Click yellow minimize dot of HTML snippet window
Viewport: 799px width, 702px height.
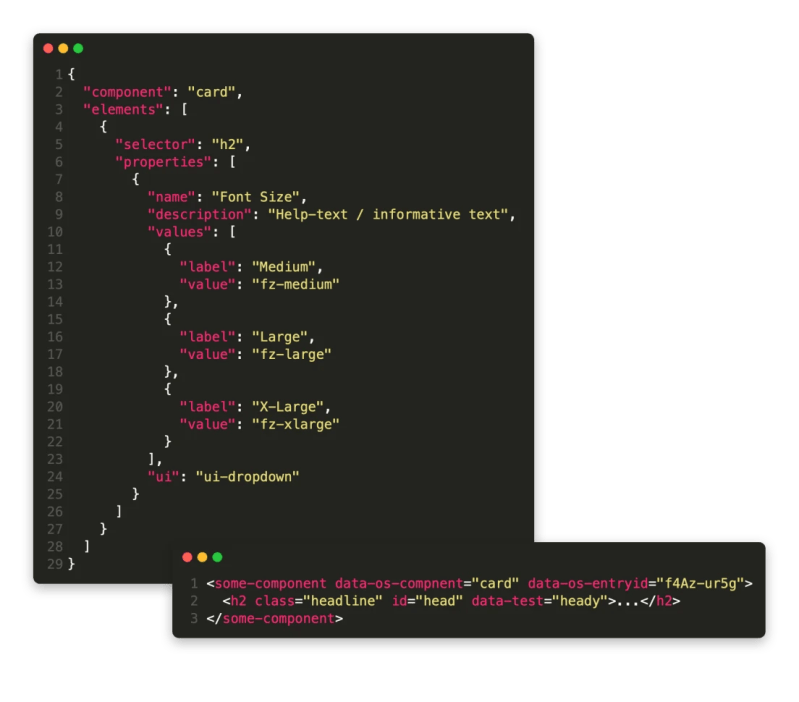[x=202, y=557]
